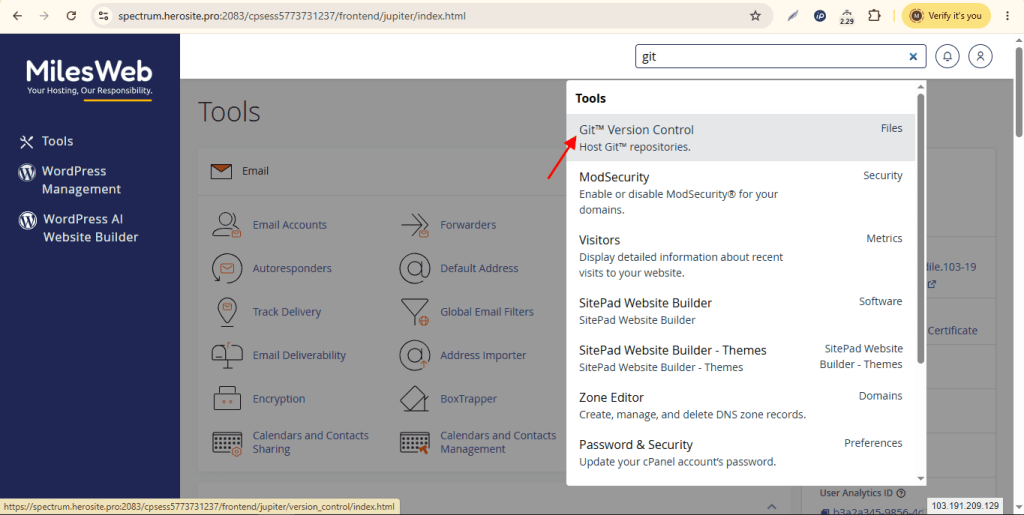Viewport: 1024px width, 515px height.
Task: Open SitePad Website Builder result
Action: (x=741, y=311)
